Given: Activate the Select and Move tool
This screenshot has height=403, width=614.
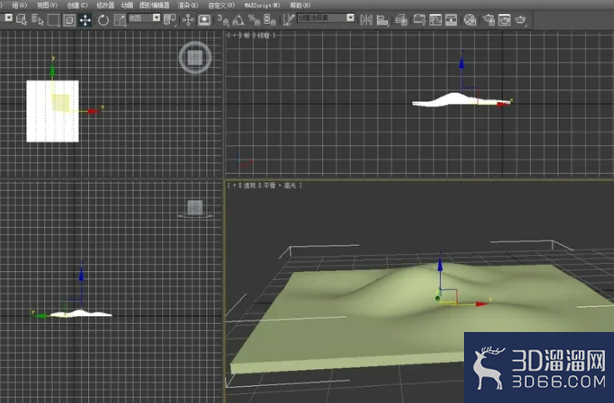Looking at the screenshot, I should 85,20.
